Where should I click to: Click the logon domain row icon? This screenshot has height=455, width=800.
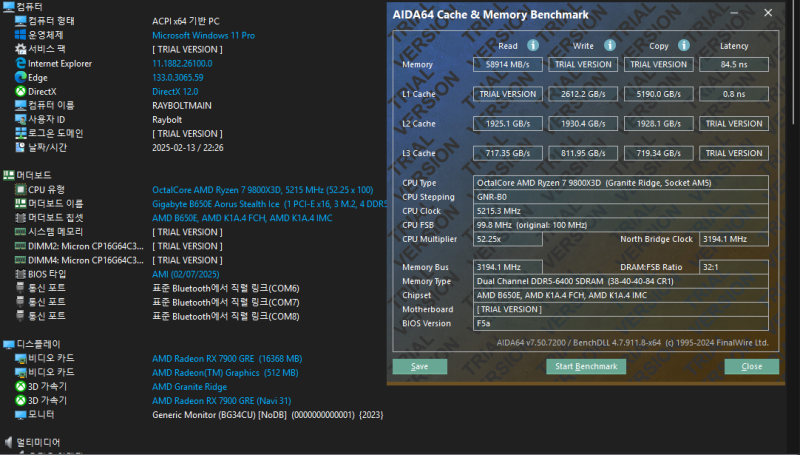click(x=20, y=133)
